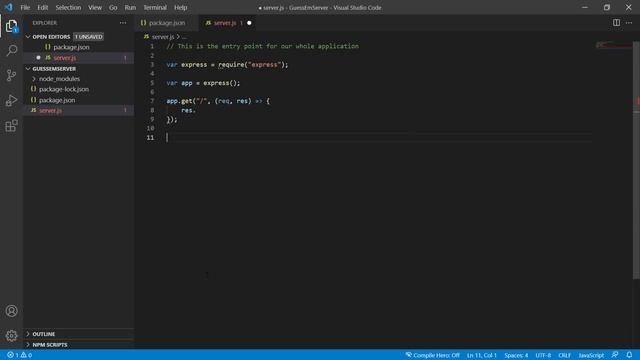Open the Run and Debug view

tap(11, 100)
